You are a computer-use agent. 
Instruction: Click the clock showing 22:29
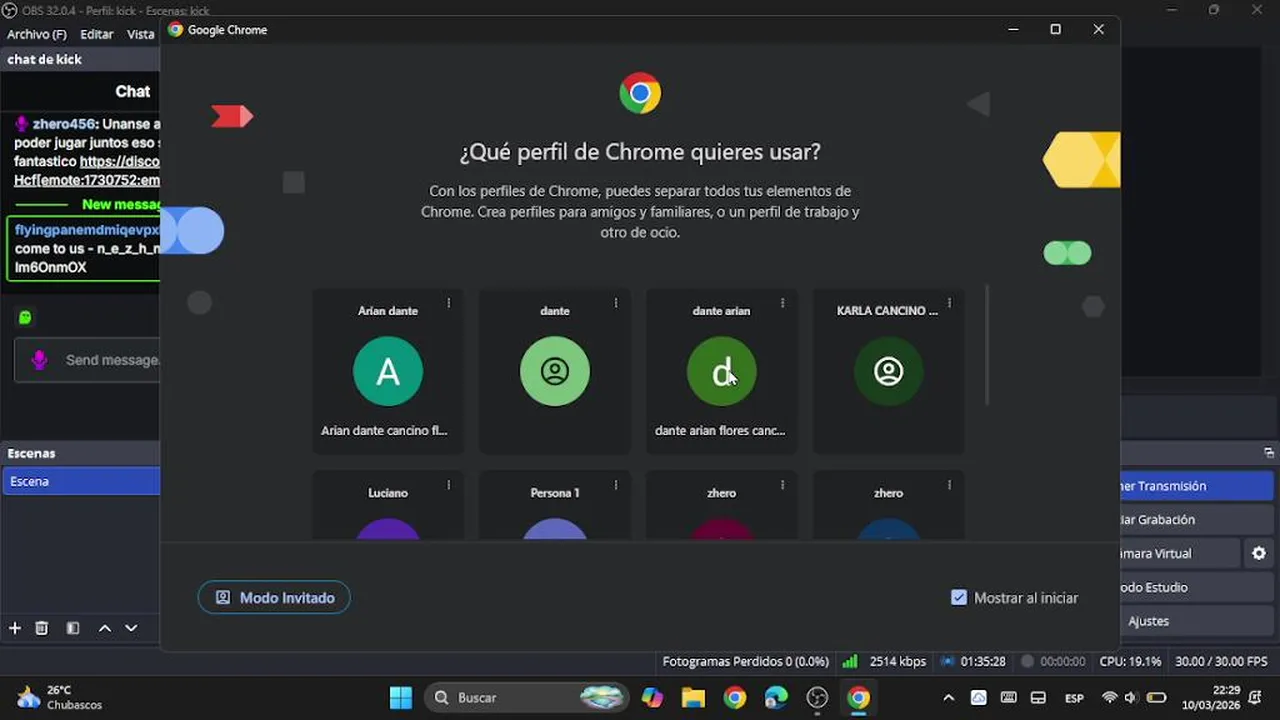[x=1212, y=697]
